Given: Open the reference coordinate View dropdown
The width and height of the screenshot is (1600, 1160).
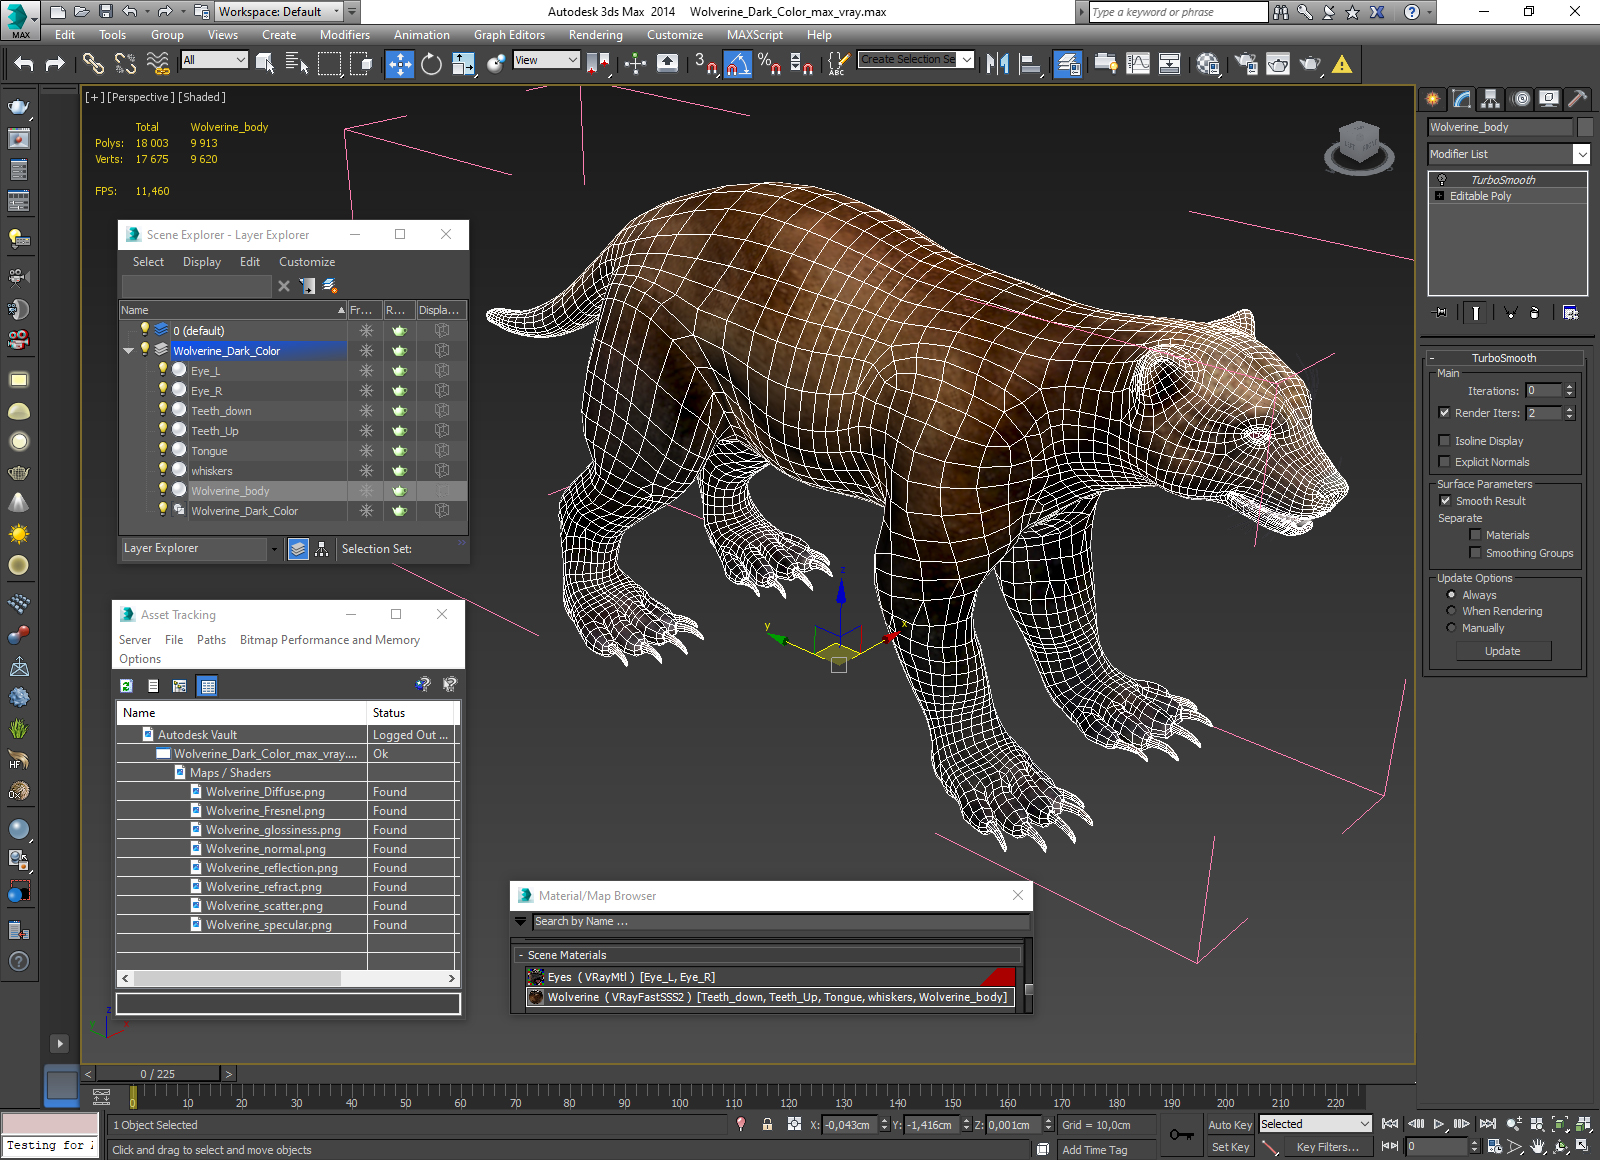Looking at the screenshot, I should click(546, 60).
